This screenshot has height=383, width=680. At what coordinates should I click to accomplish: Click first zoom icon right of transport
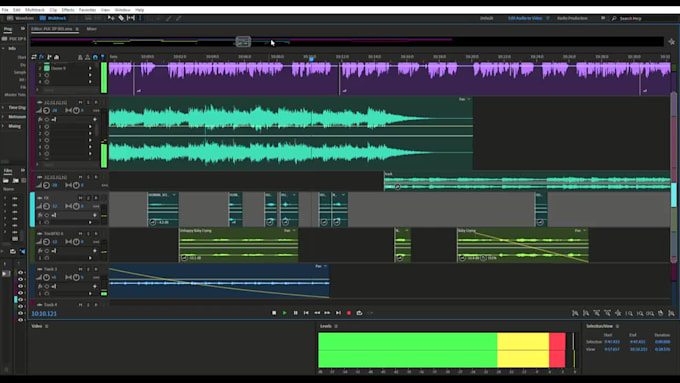click(x=575, y=313)
